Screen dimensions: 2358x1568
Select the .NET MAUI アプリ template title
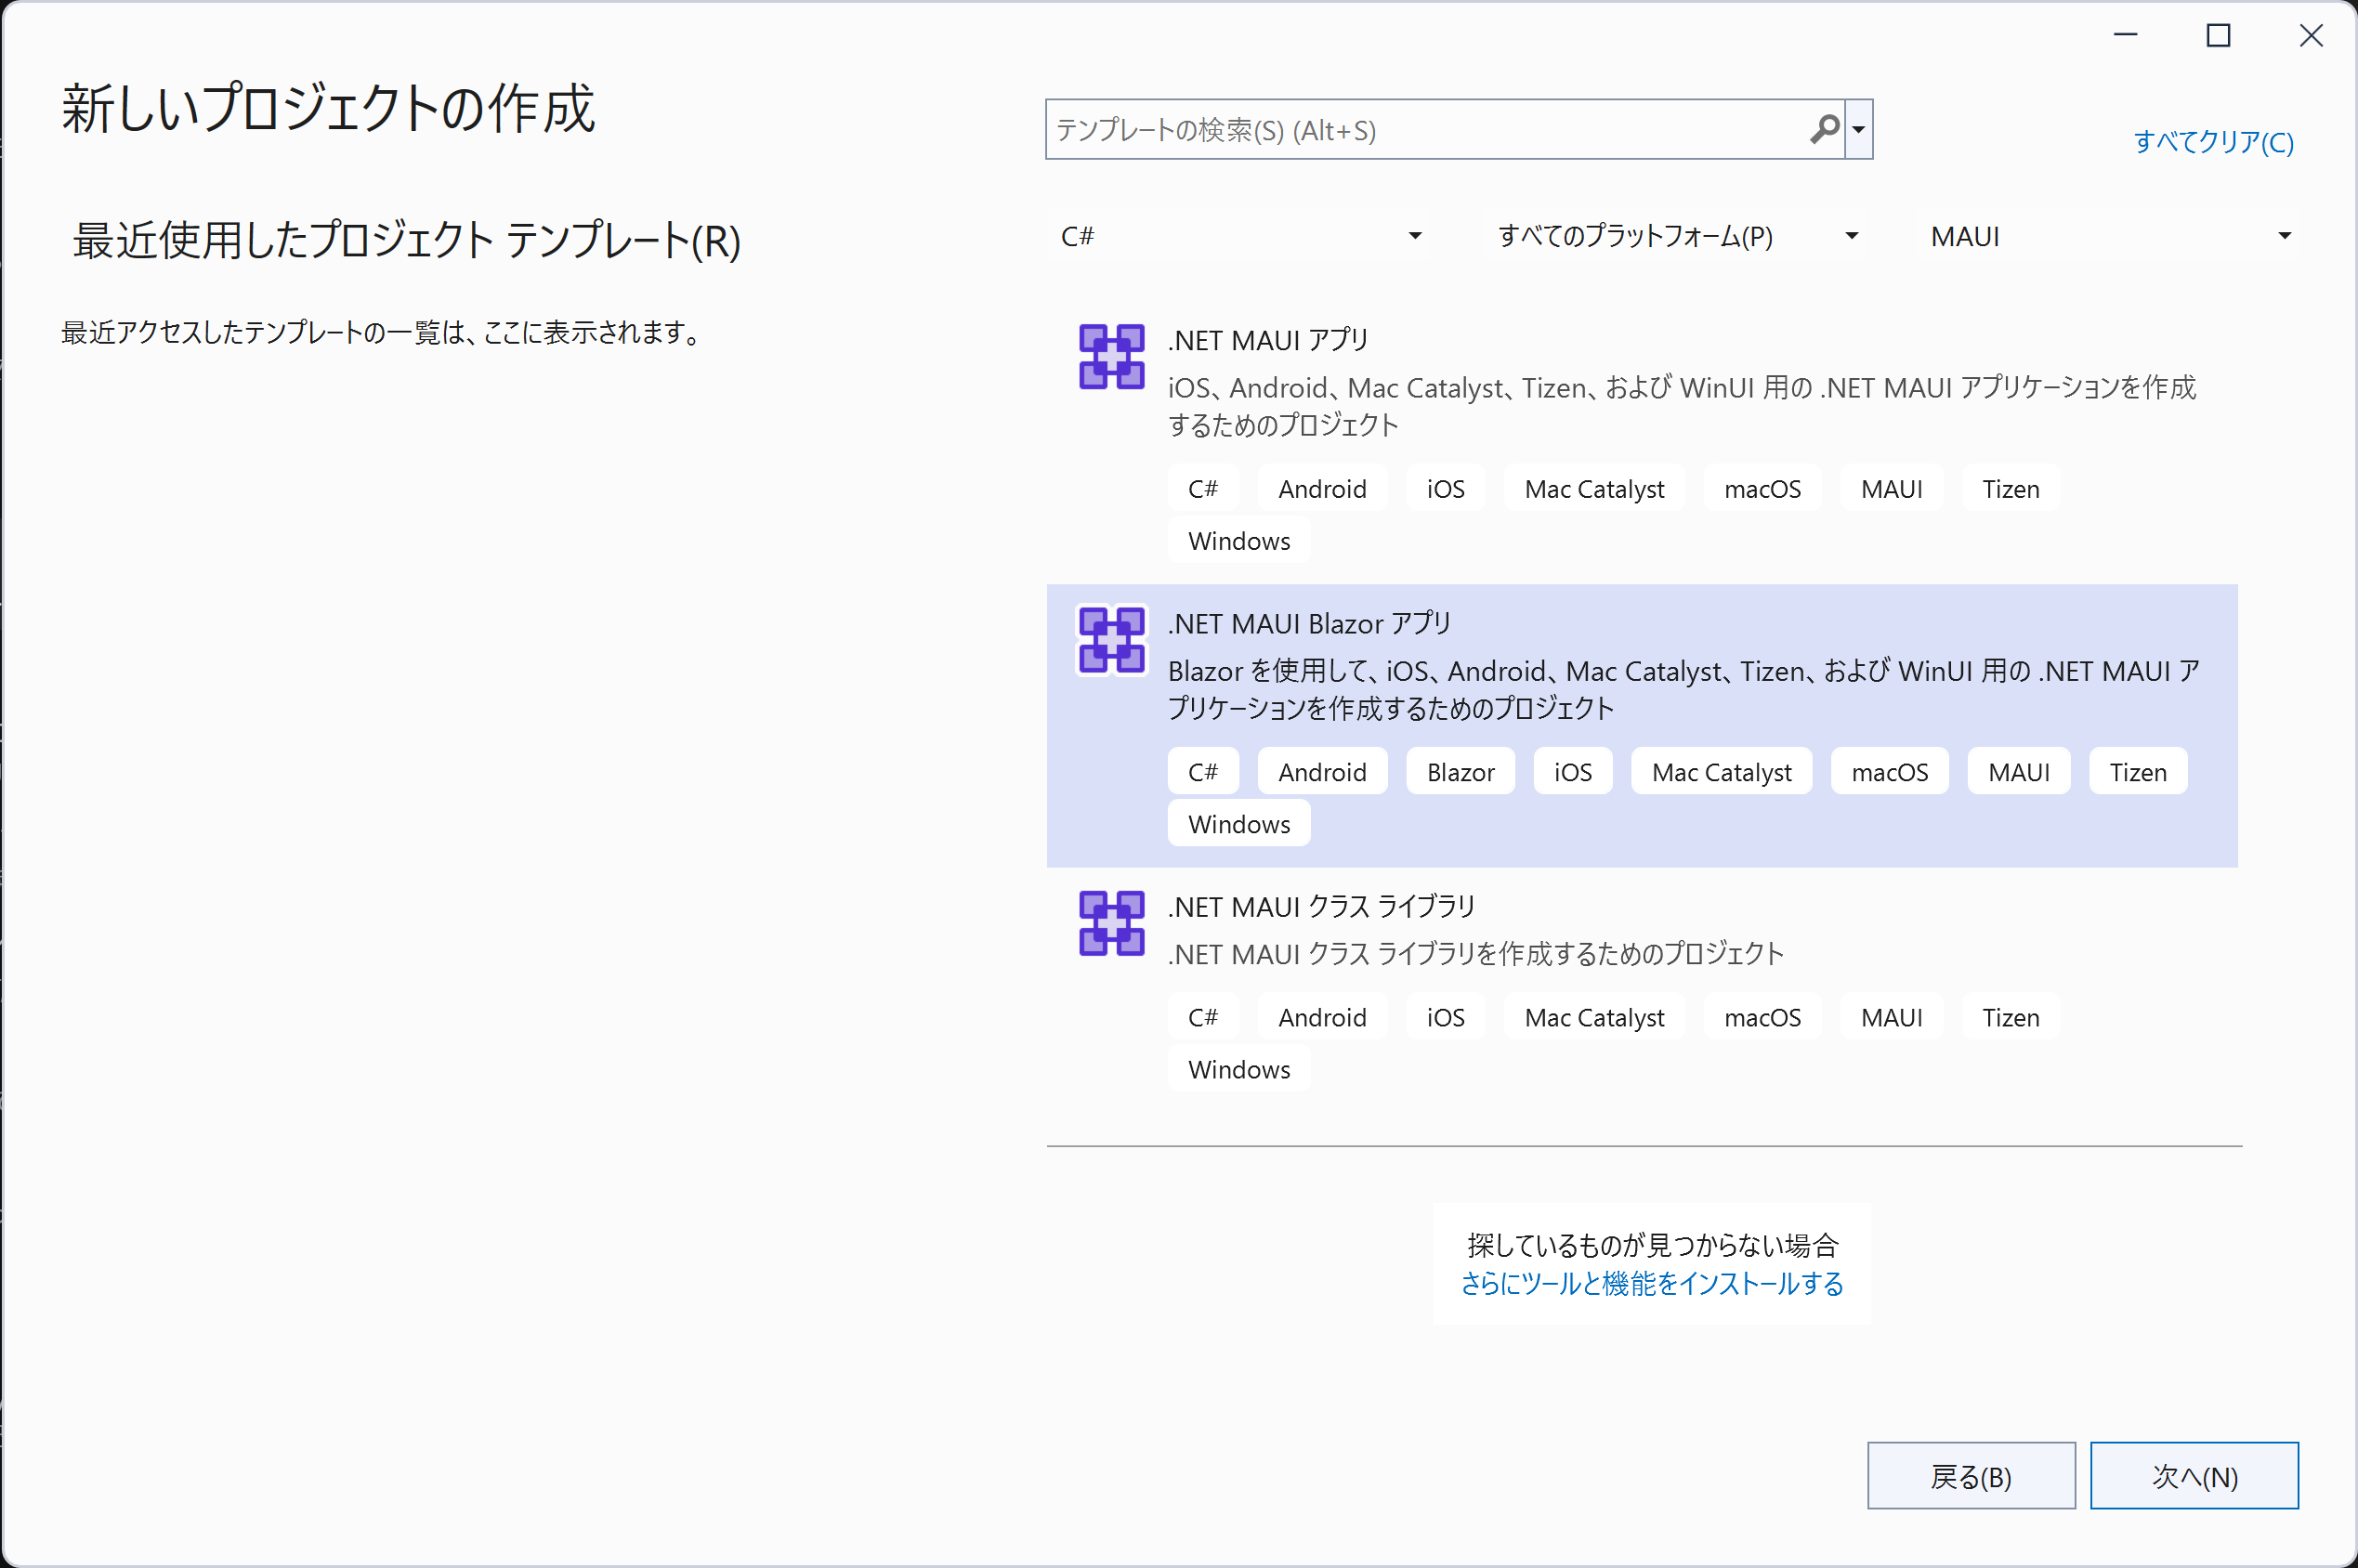pos(1268,341)
